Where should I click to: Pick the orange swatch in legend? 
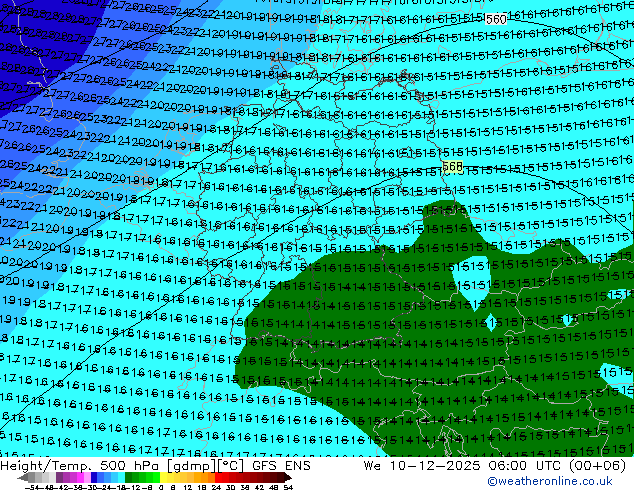click(205, 477)
